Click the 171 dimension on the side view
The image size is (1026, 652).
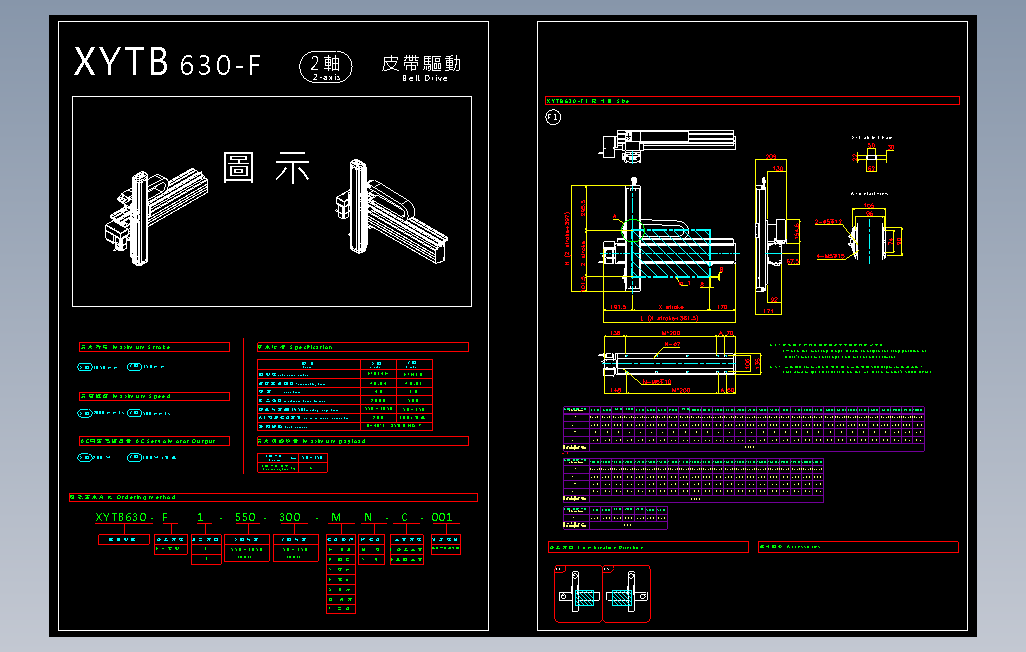click(769, 311)
